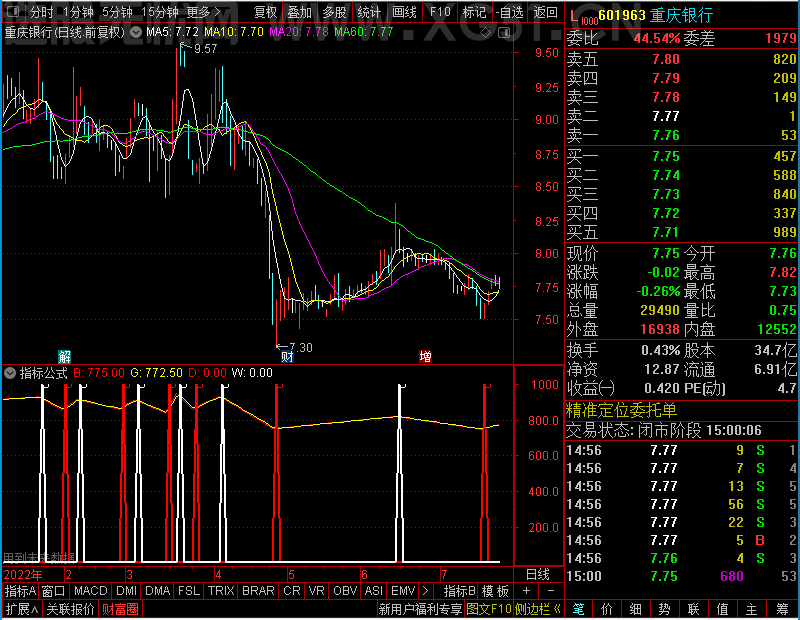Select the 1分钟 period
This screenshot has width=800, height=620.
(78, 12)
